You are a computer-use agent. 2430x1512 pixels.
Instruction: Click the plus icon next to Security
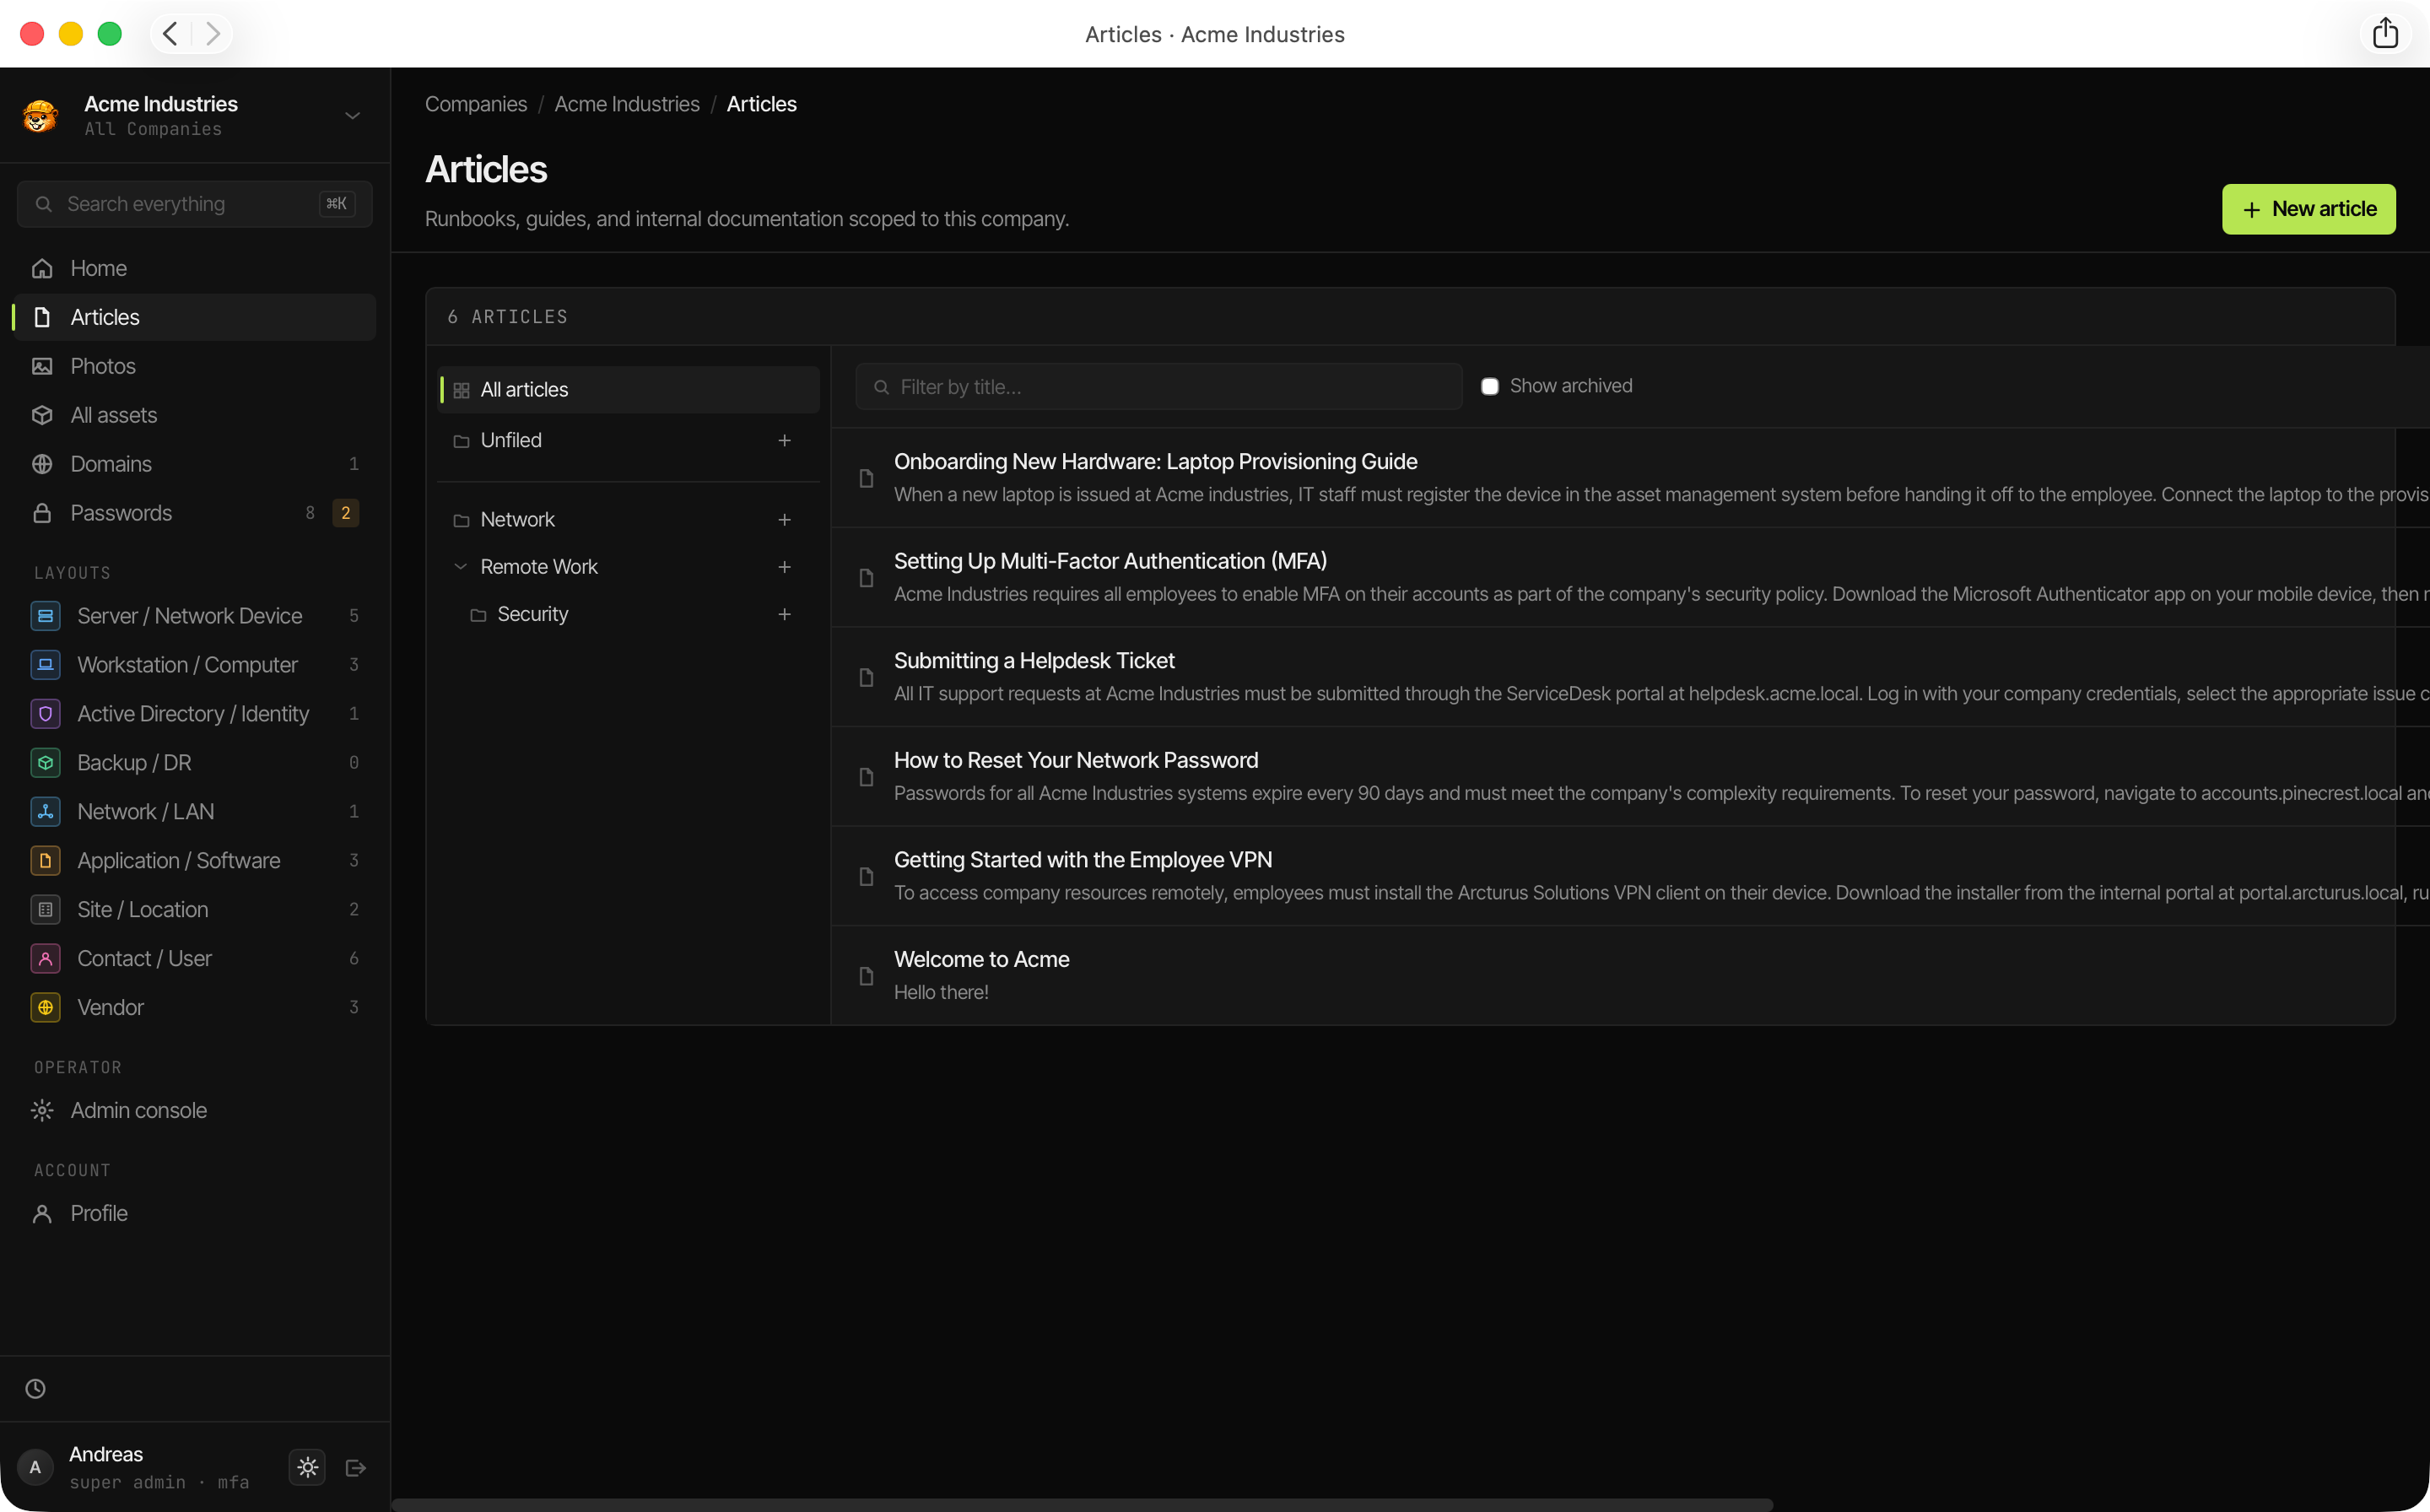(785, 614)
